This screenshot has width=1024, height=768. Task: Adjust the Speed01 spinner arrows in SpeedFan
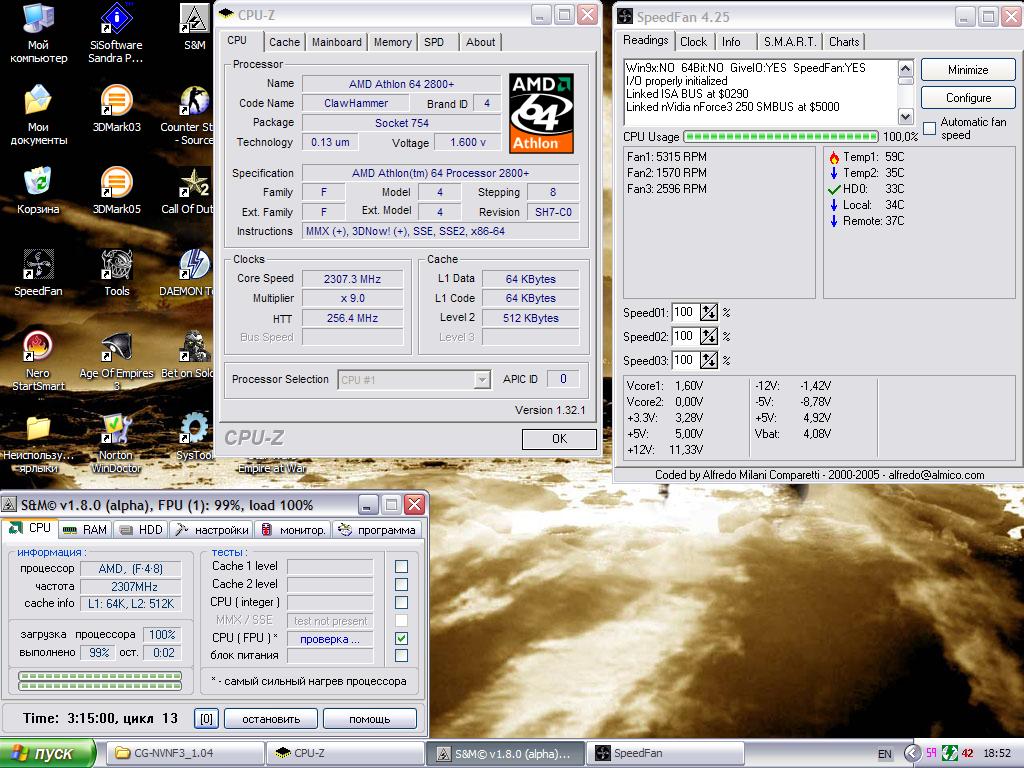(709, 312)
